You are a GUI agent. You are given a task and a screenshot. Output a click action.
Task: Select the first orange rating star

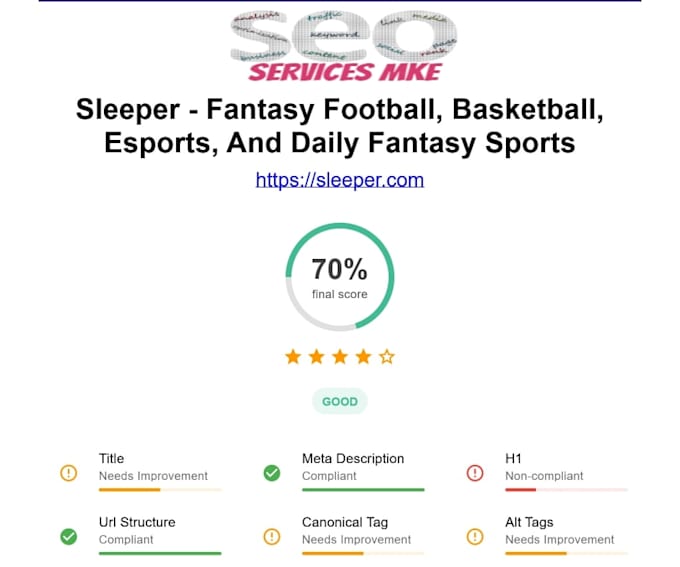pos(293,357)
